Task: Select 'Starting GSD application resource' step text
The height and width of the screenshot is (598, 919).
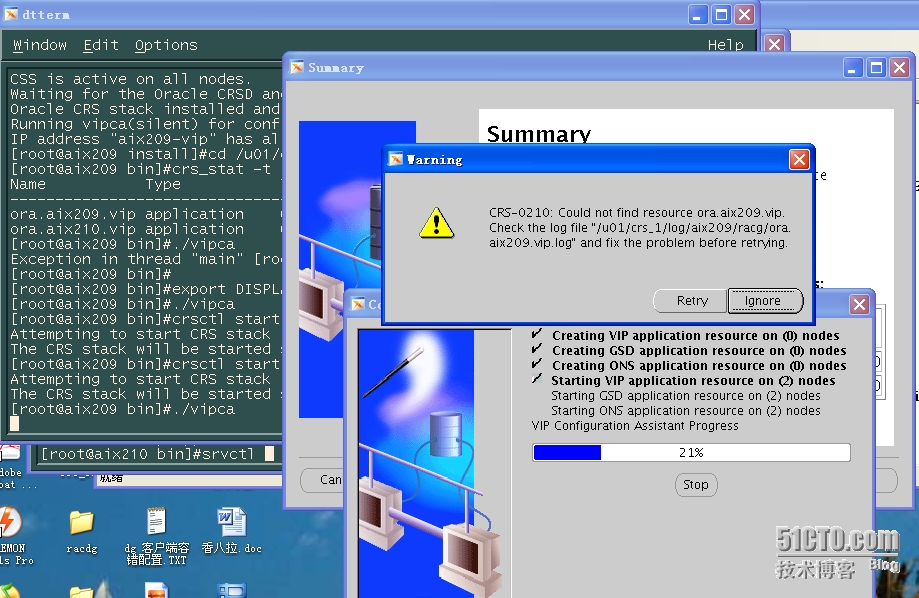Action: pyautogui.click(x=686, y=396)
